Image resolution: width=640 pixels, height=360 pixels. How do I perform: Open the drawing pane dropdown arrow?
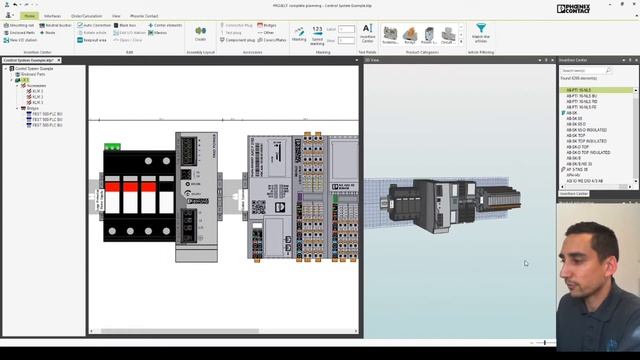point(357,60)
